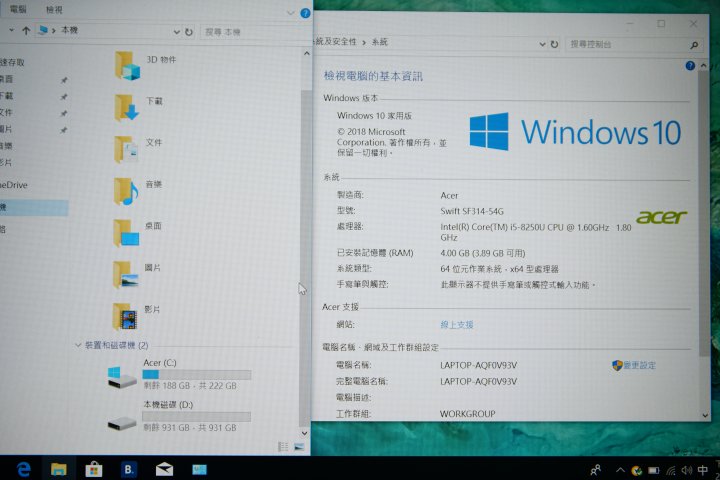Open Control Panel address history dropdown
Image resolution: width=720 pixels, height=480 pixels.
(x=542, y=44)
